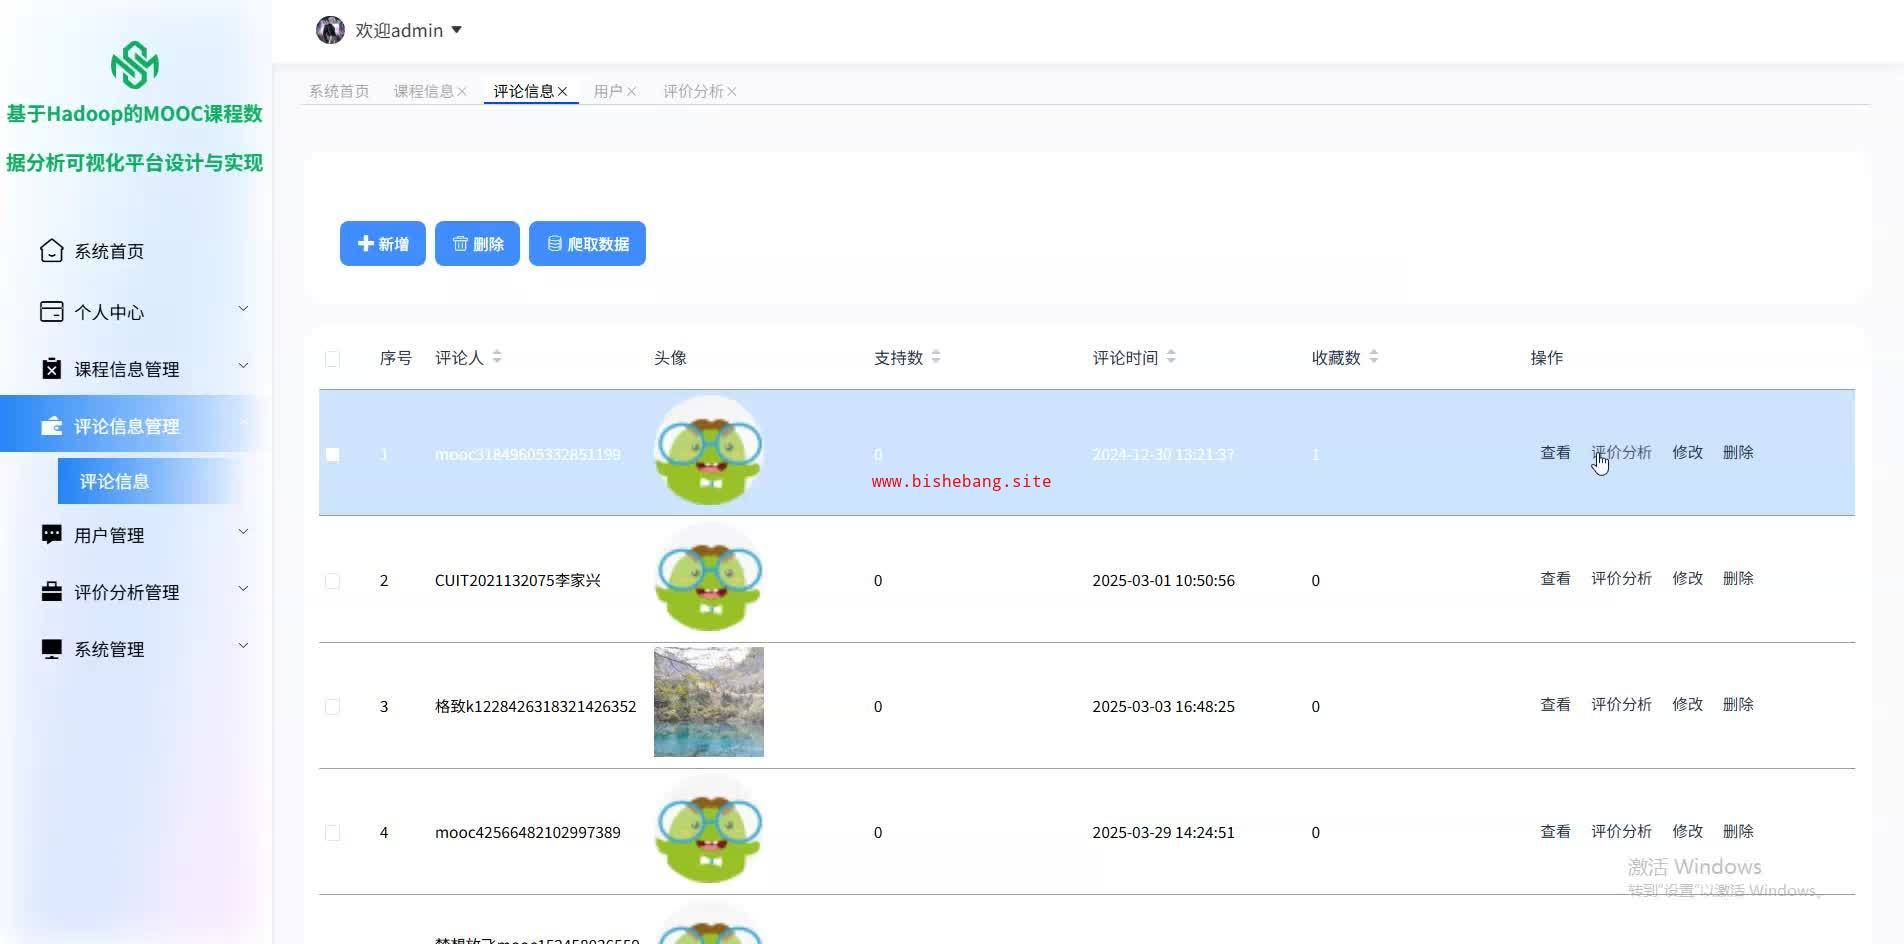
Task: Click 删除 for row 1
Action: pos(1738,453)
